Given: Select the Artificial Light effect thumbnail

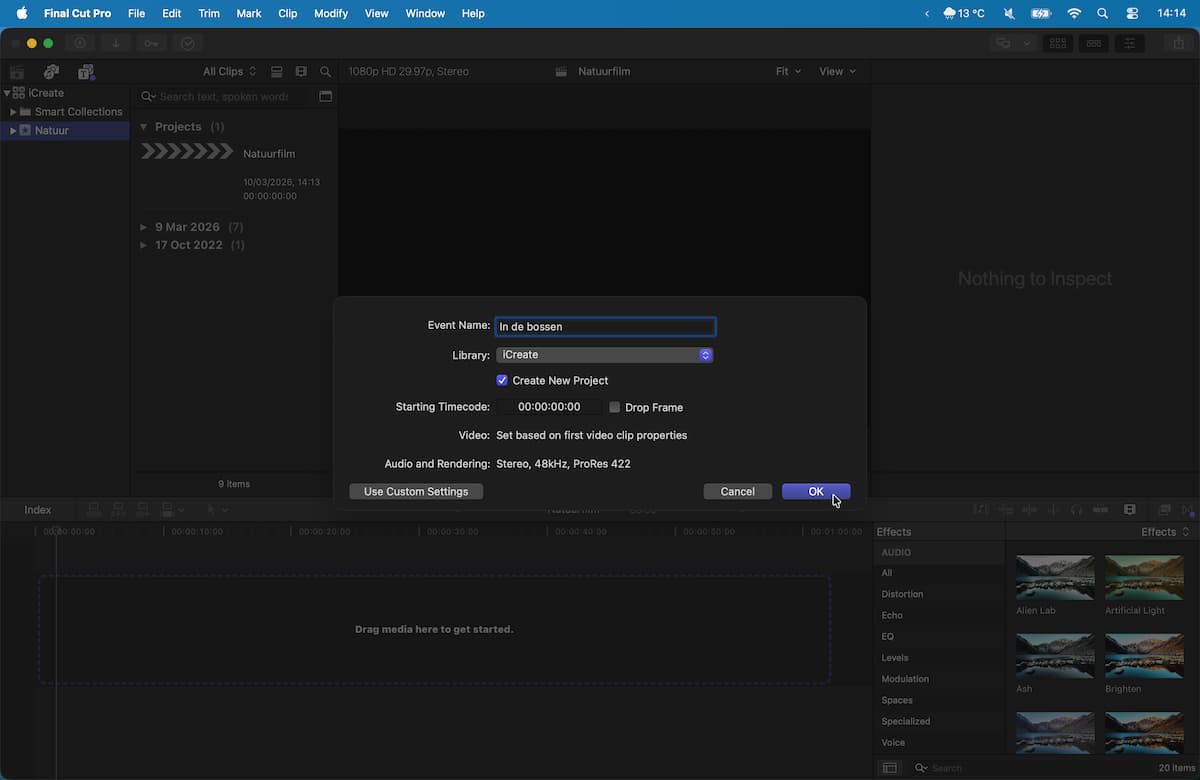Looking at the screenshot, I should tap(1144, 578).
